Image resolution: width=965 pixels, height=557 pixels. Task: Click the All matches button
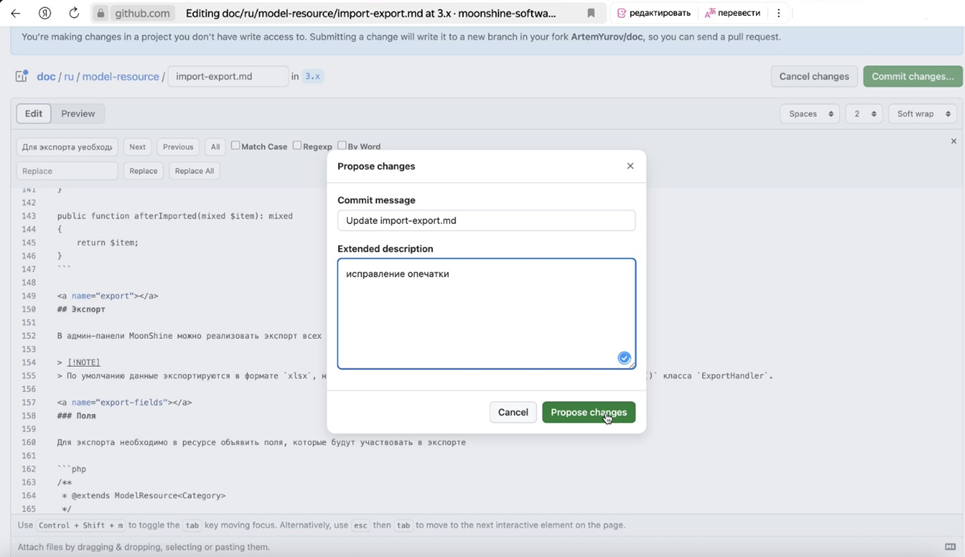pos(215,146)
